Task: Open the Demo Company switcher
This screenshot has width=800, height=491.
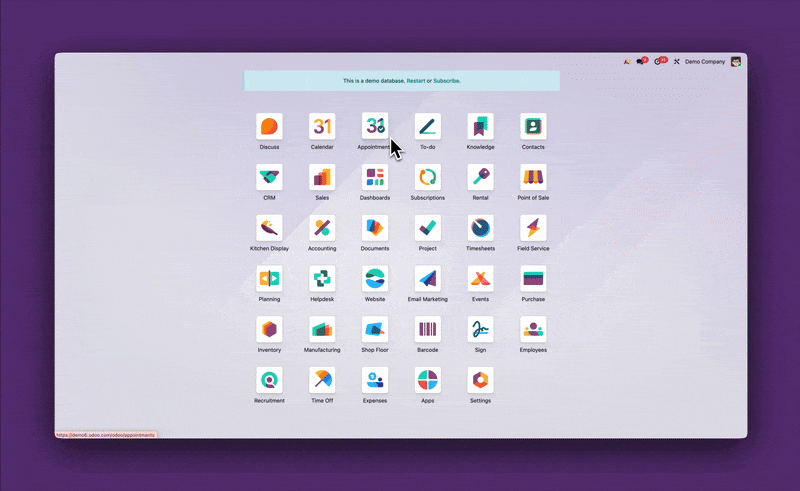Action: tap(705, 62)
